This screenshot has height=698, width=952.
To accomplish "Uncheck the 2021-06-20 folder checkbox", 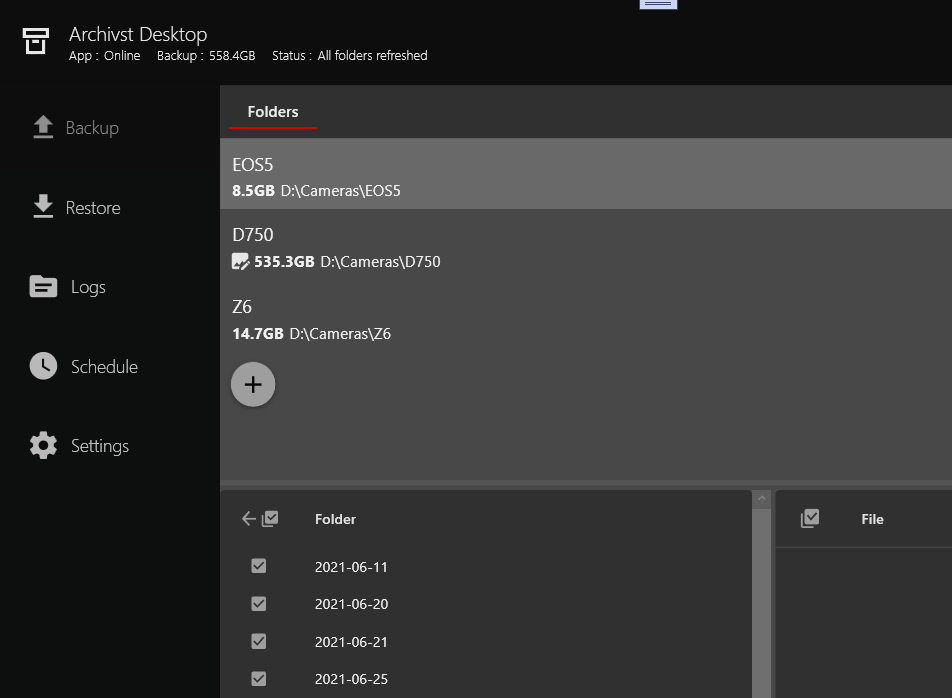I will click(259, 604).
